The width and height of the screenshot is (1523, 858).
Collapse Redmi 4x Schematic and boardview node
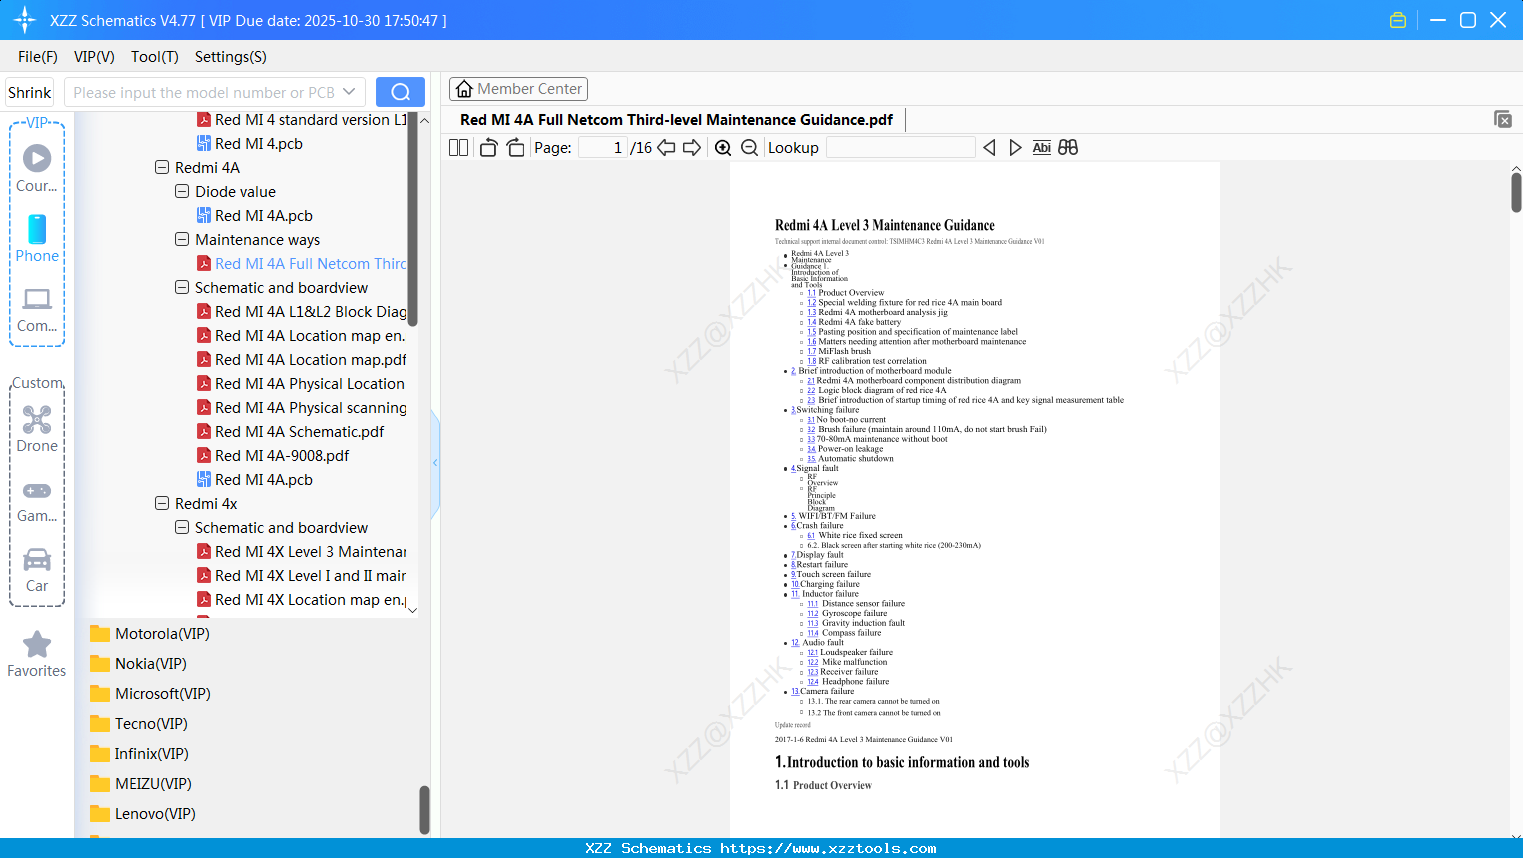(182, 527)
